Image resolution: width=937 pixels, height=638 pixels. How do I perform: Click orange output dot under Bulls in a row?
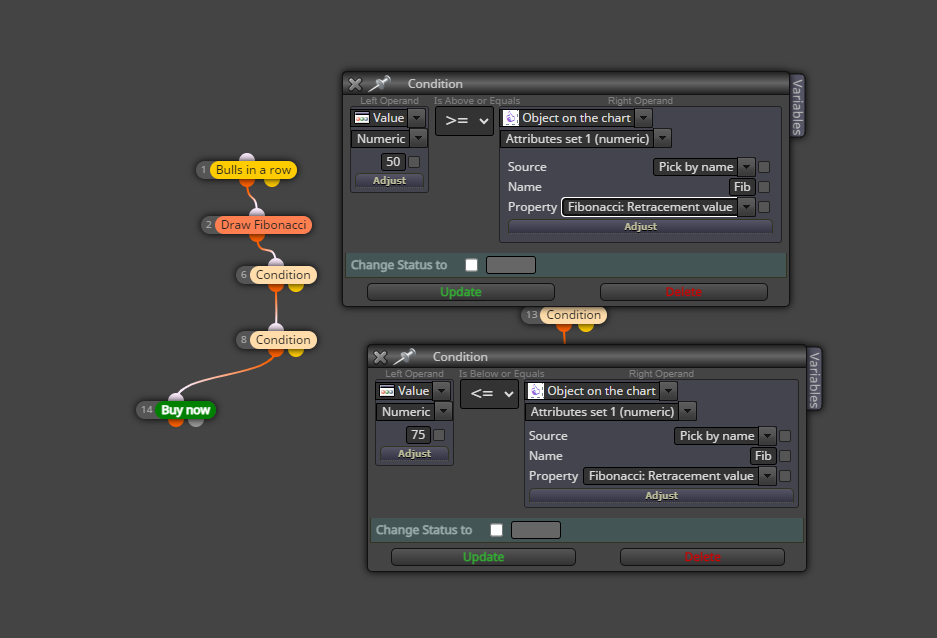coord(247,182)
